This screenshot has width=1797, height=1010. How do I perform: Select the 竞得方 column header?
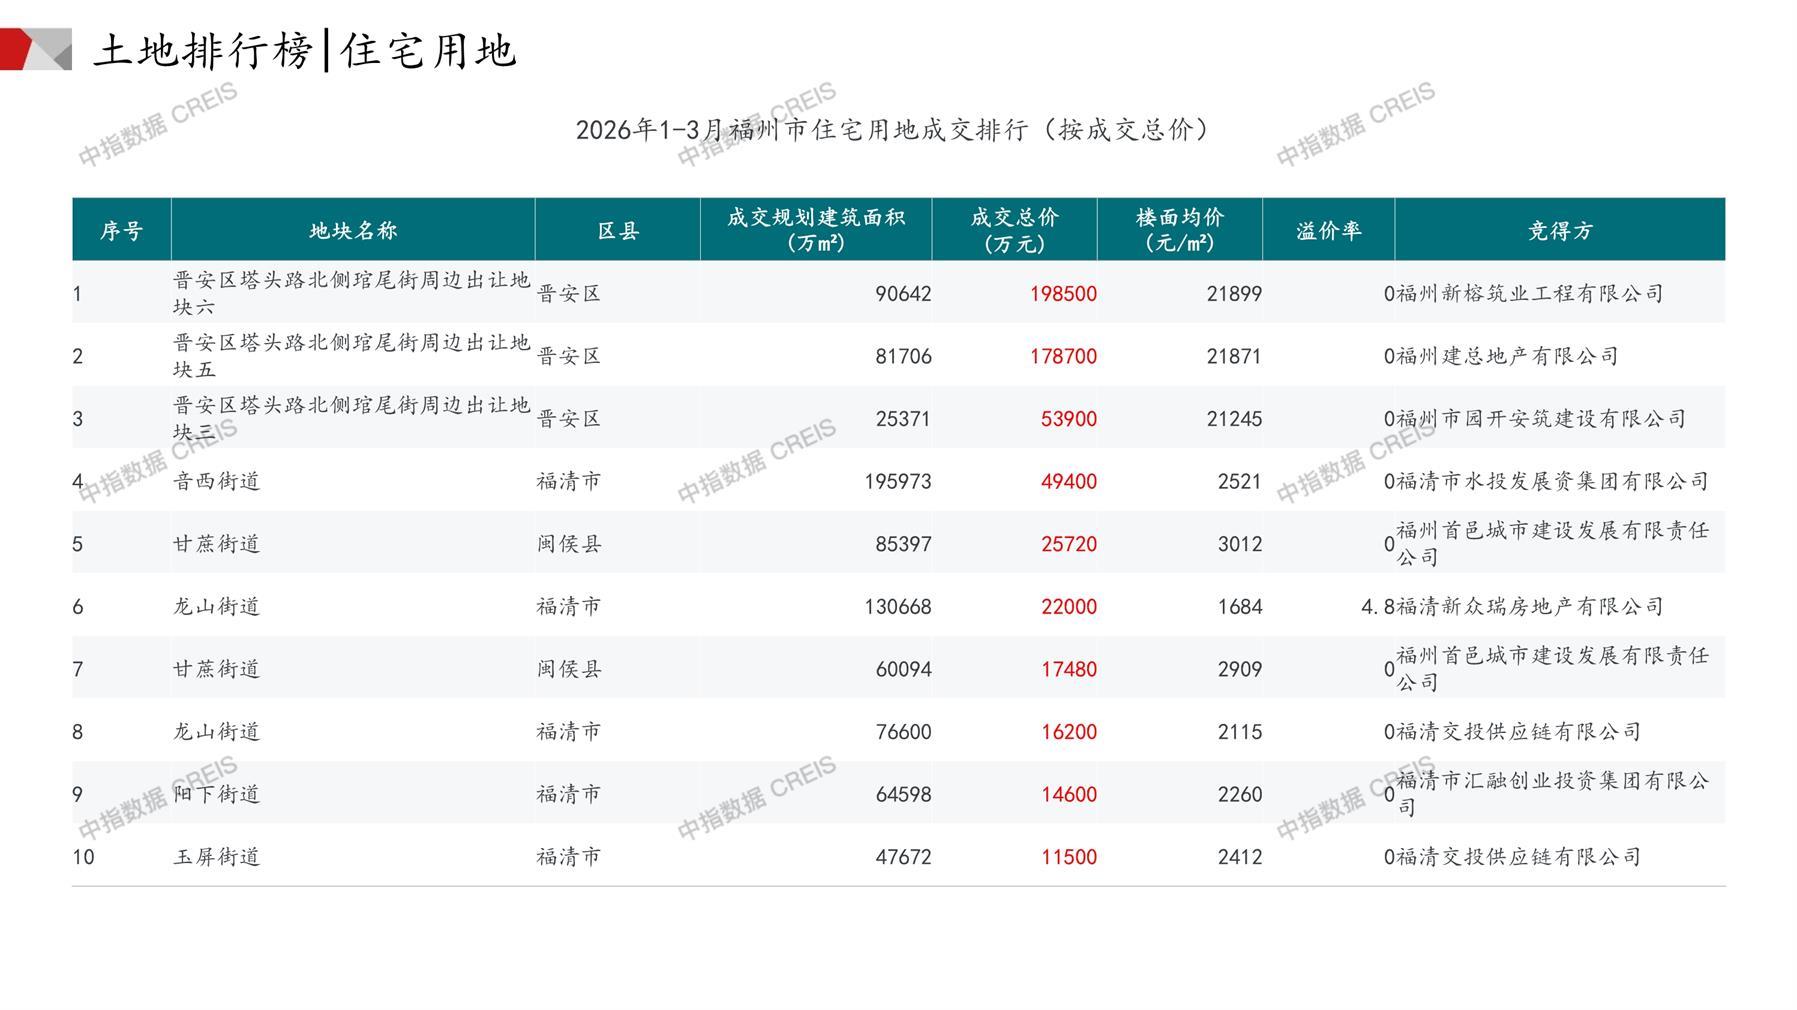click(1559, 231)
